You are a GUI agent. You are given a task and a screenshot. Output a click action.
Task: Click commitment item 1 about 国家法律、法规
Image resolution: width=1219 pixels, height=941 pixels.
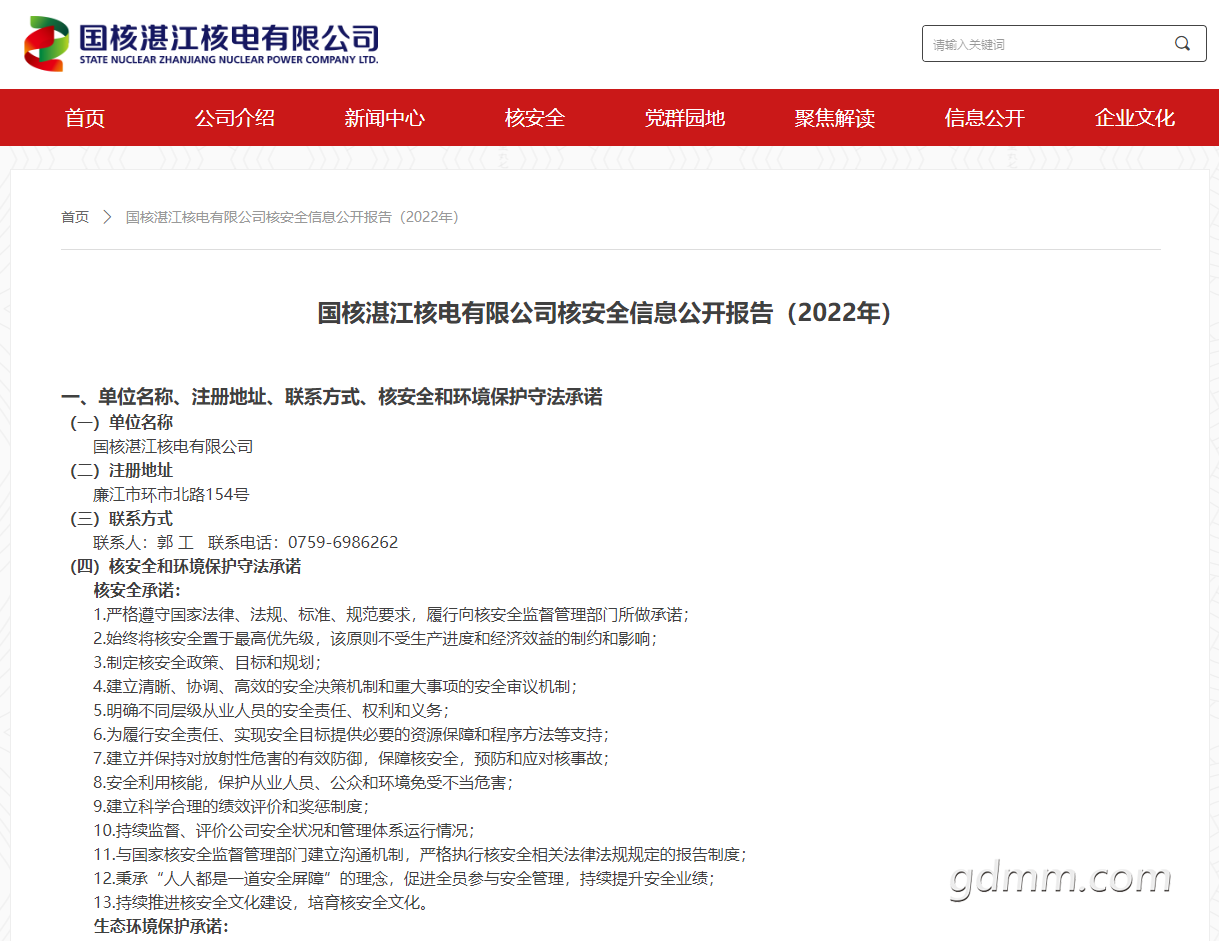pyautogui.click(x=391, y=614)
